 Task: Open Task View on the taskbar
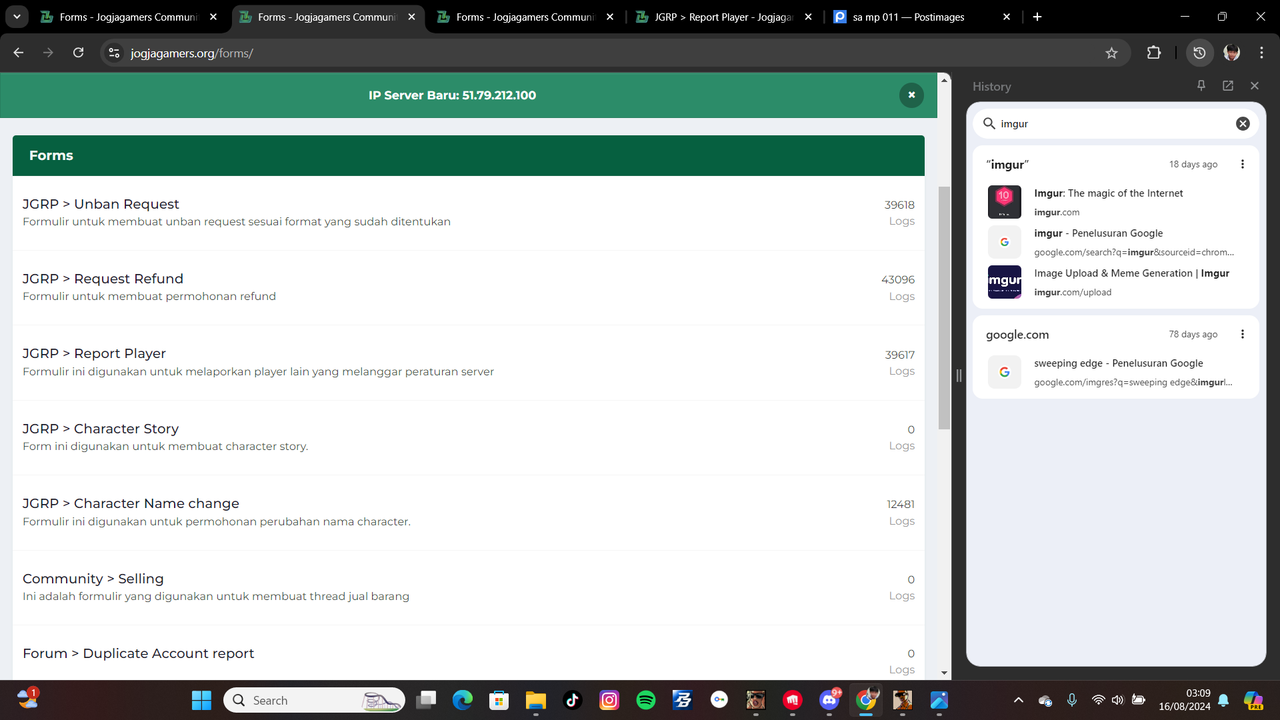pos(426,700)
